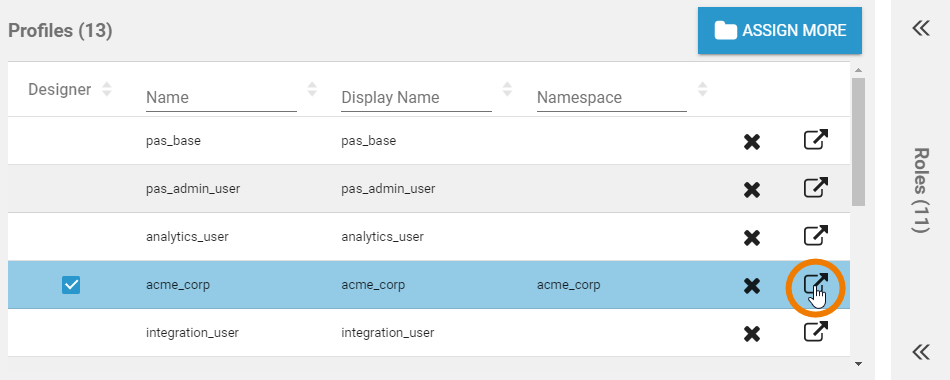Uncheck Designer checkbox for acme_corp
The image size is (950, 380).
click(71, 285)
